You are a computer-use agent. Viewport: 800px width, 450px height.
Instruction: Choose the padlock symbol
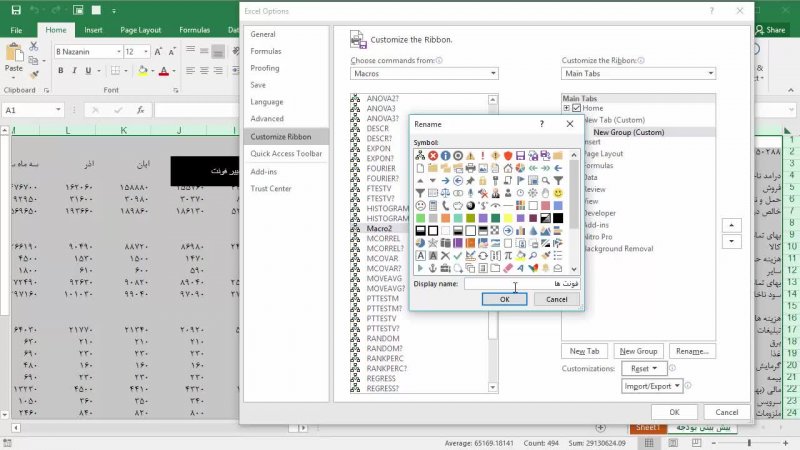(x=483, y=181)
